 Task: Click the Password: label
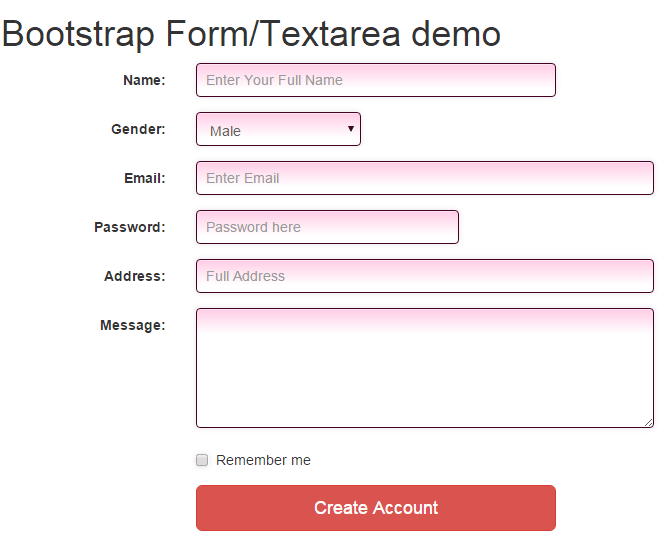130,227
